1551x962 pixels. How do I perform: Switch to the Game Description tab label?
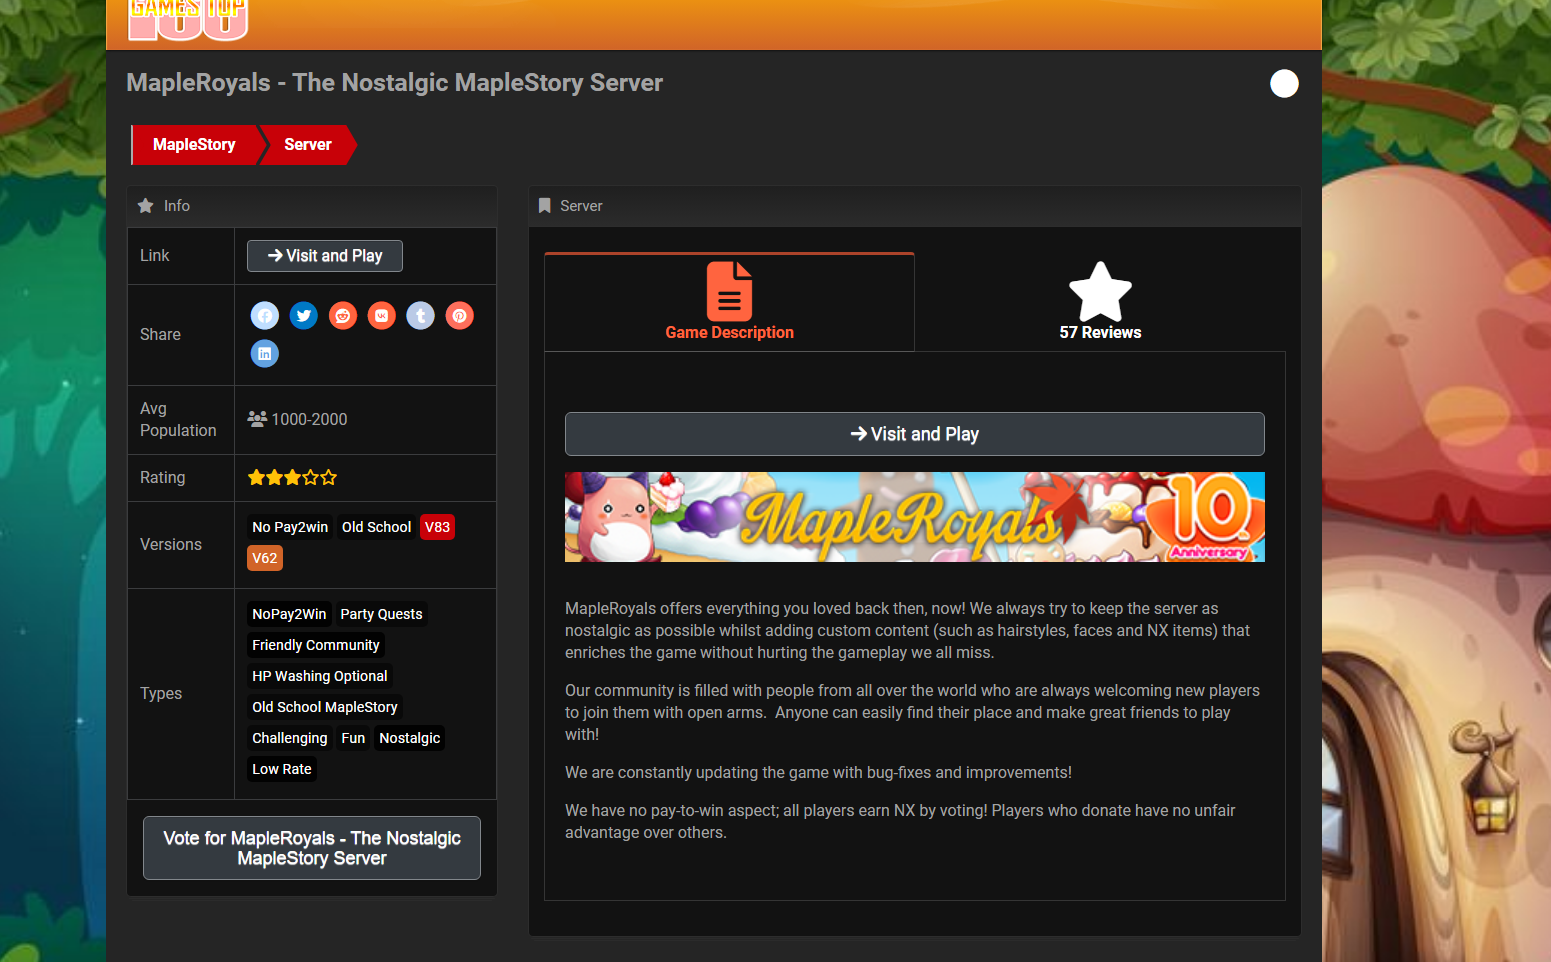[x=729, y=333]
